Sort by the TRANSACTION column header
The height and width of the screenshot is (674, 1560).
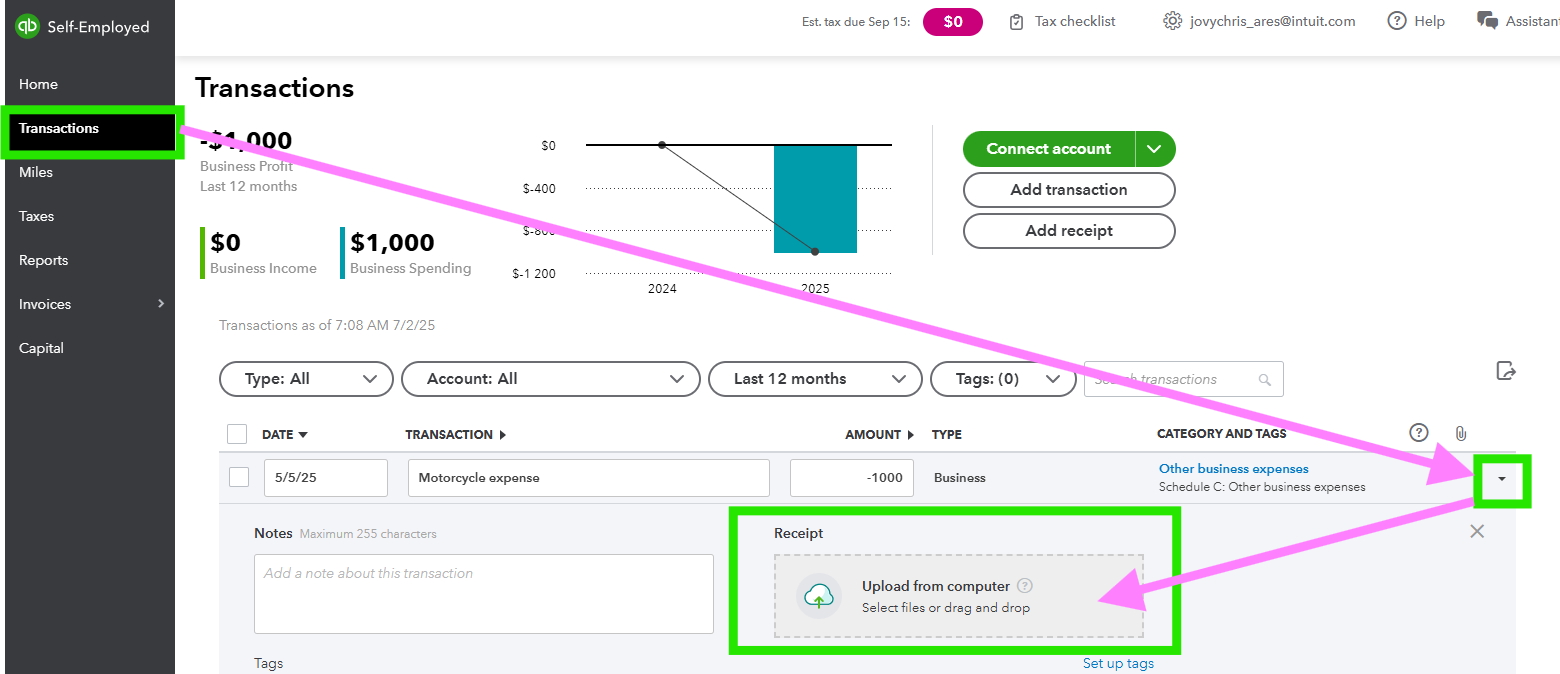[x=456, y=434]
